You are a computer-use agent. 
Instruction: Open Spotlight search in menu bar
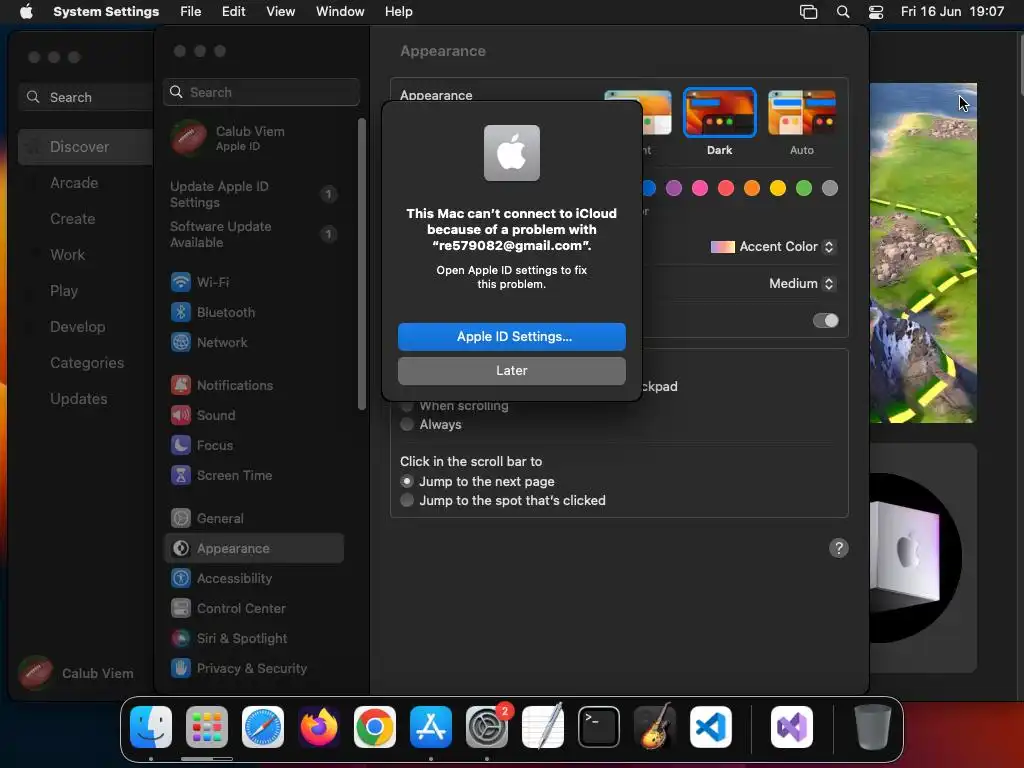point(843,12)
